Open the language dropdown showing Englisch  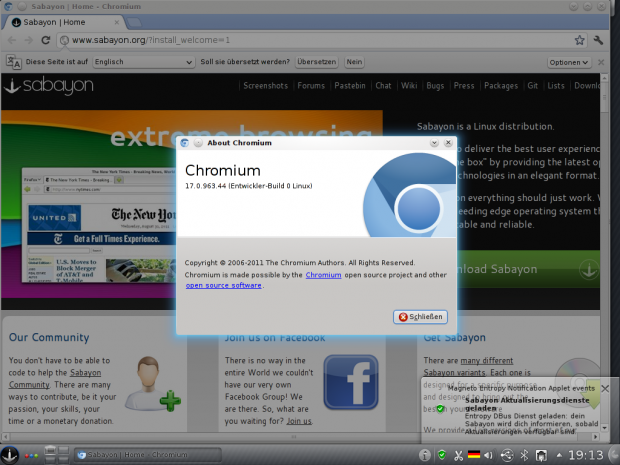[144, 62]
